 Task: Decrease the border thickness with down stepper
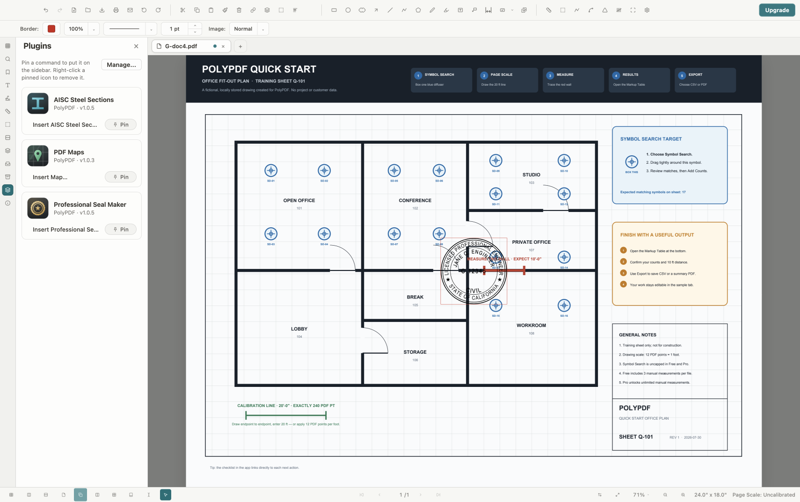pyautogui.click(x=195, y=32)
